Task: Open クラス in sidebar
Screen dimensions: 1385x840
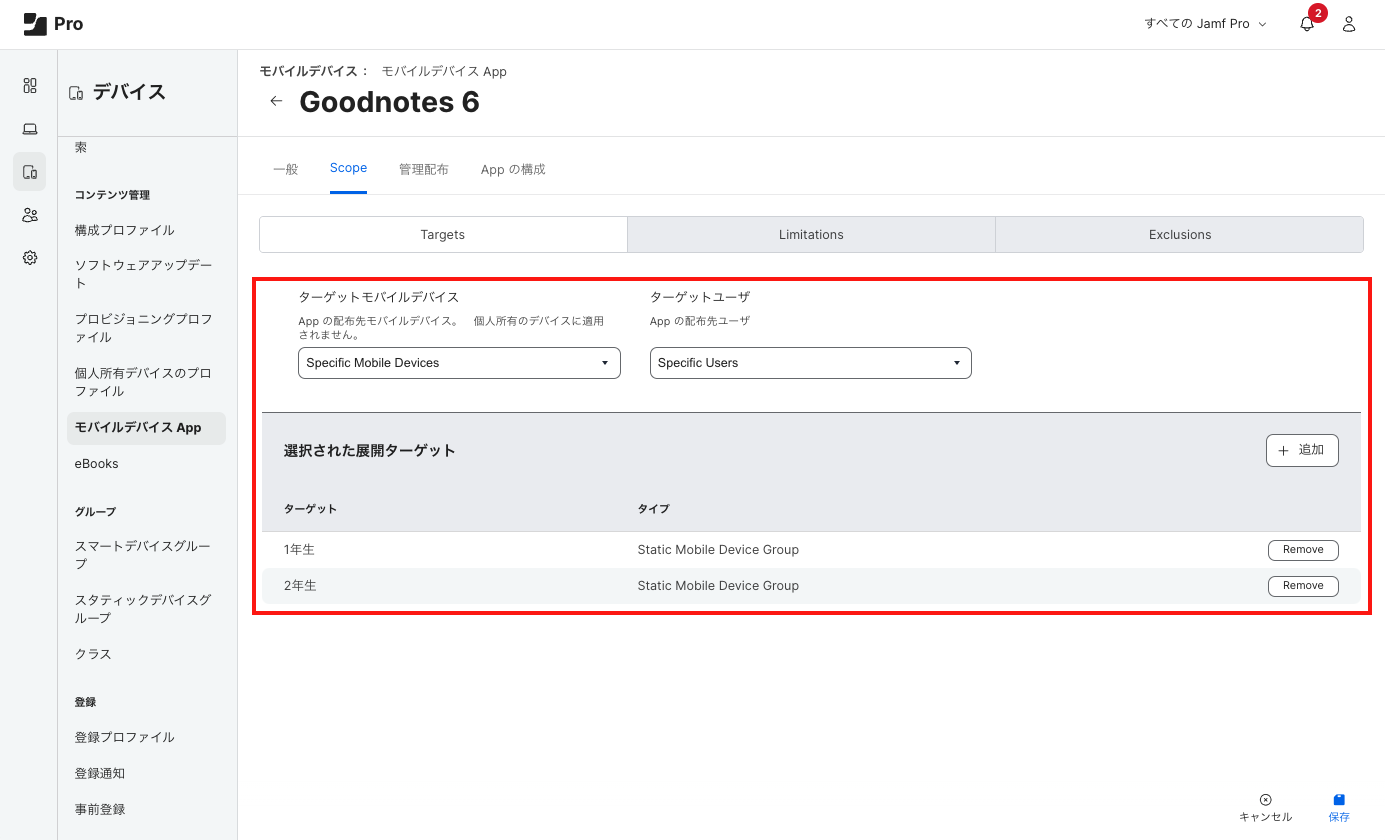Action: coord(93,654)
